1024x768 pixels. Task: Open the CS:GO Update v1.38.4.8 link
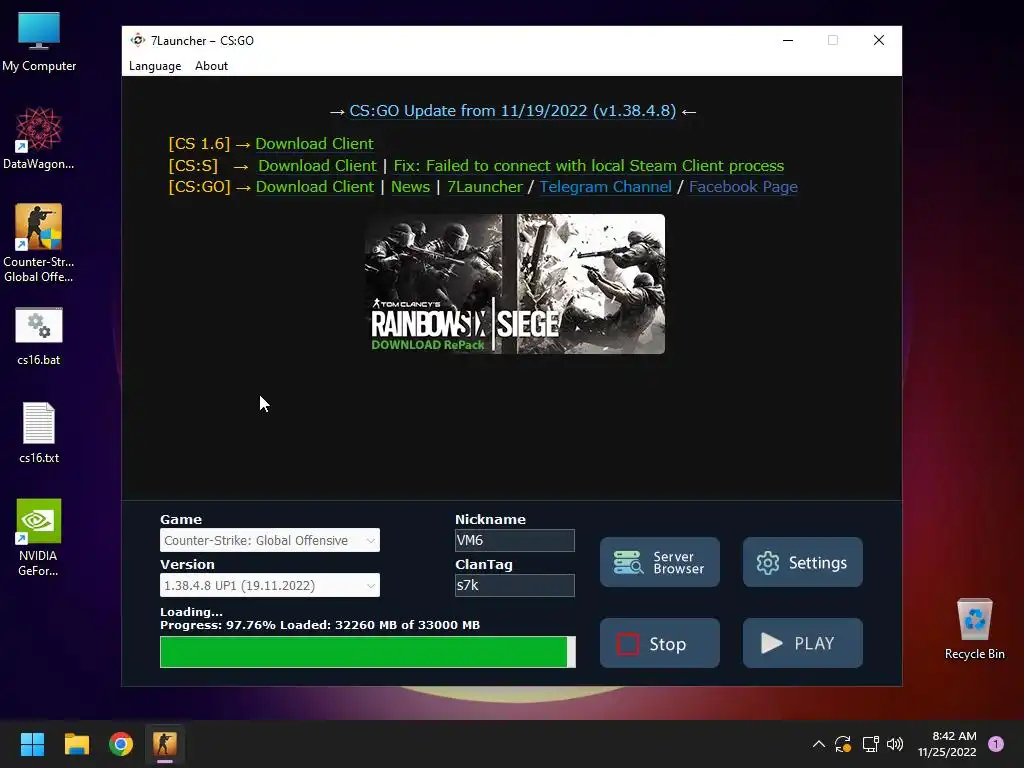point(513,111)
